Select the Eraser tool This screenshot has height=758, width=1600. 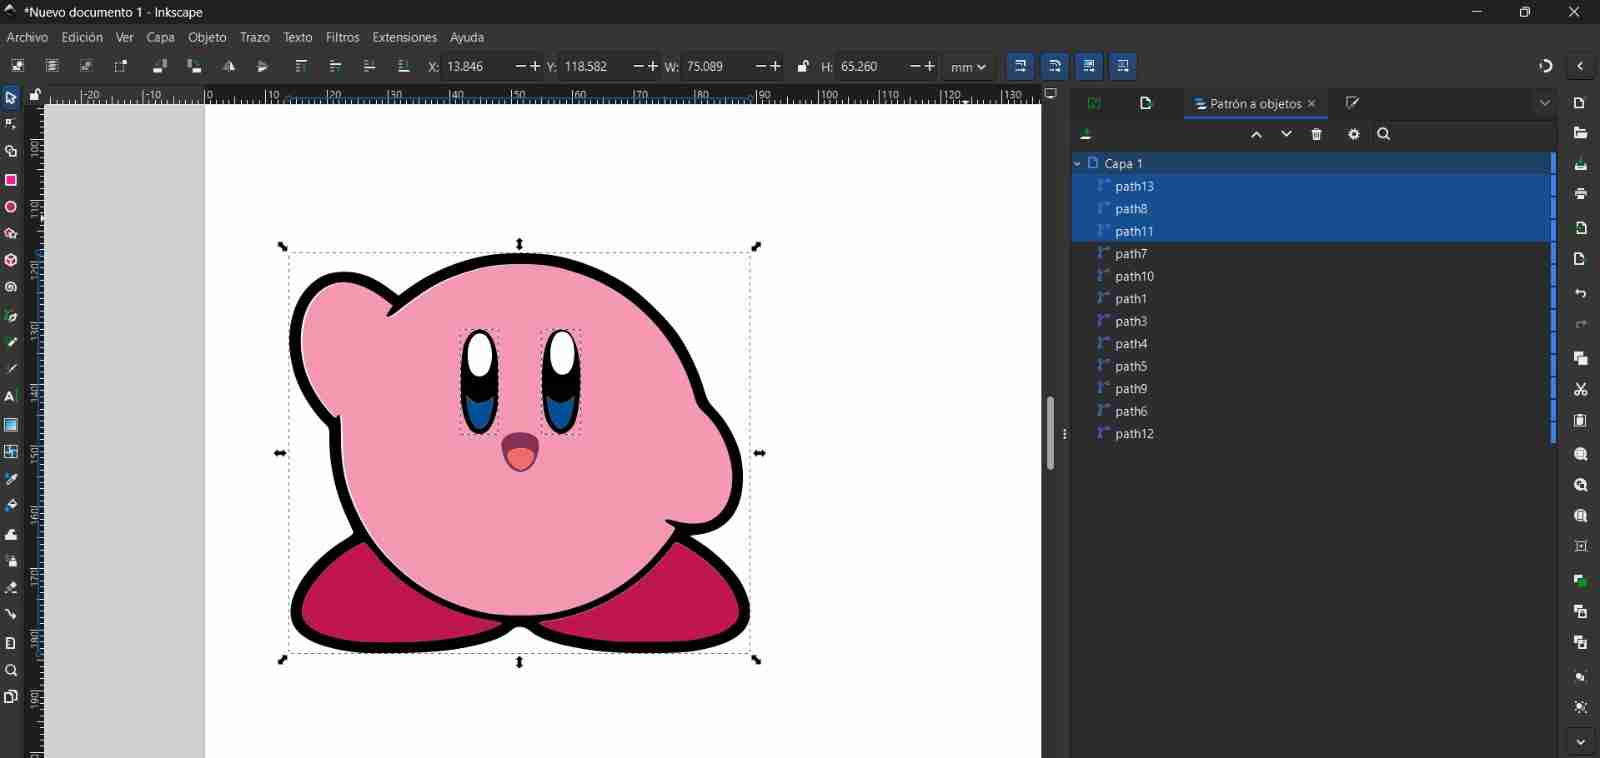(x=11, y=588)
